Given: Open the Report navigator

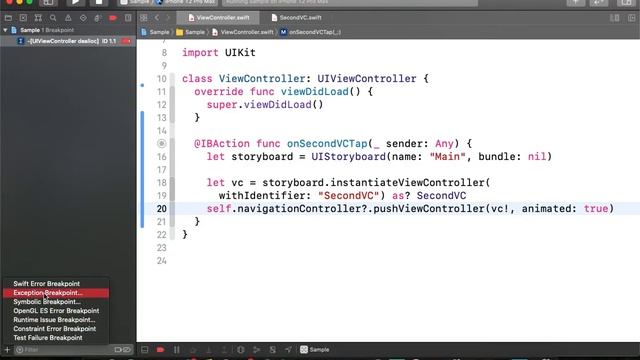Looking at the screenshot, I should (128, 18).
